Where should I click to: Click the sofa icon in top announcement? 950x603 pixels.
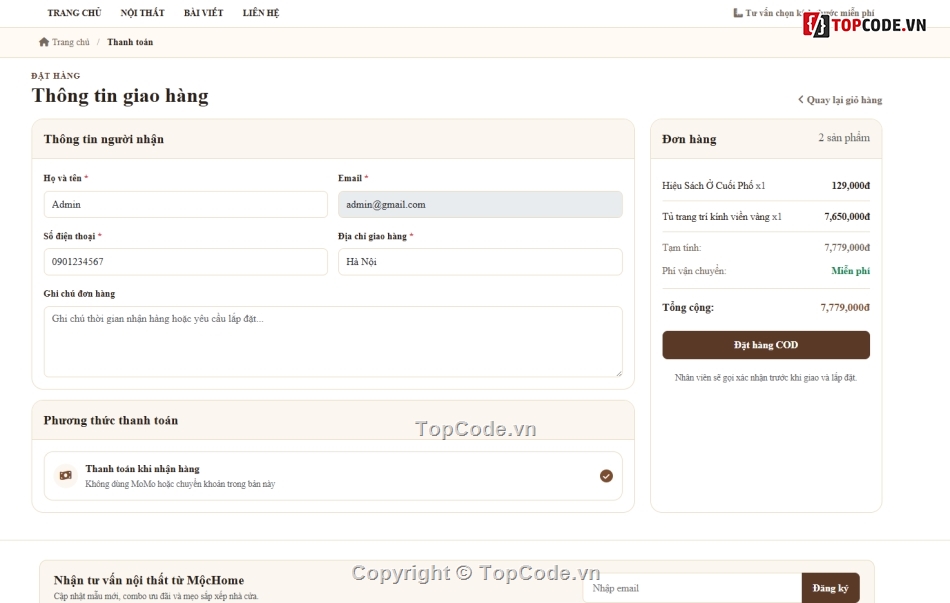click(x=737, y=13)
